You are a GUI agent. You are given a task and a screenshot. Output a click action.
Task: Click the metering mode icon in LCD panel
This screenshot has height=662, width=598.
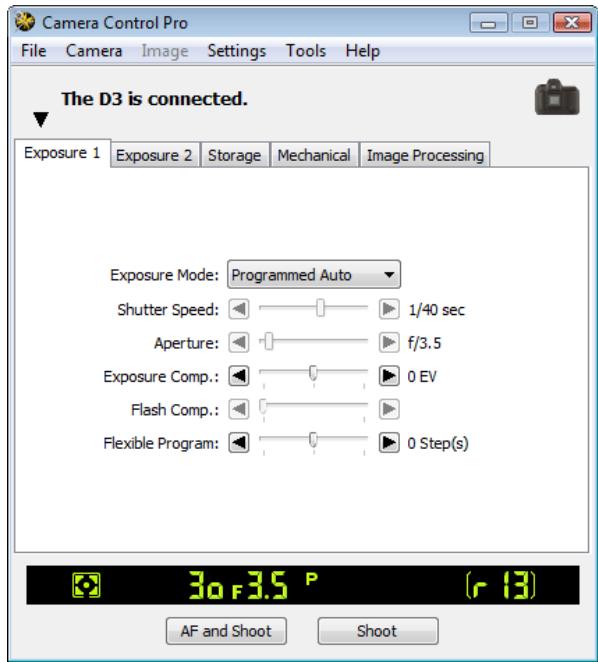point(86,585)
